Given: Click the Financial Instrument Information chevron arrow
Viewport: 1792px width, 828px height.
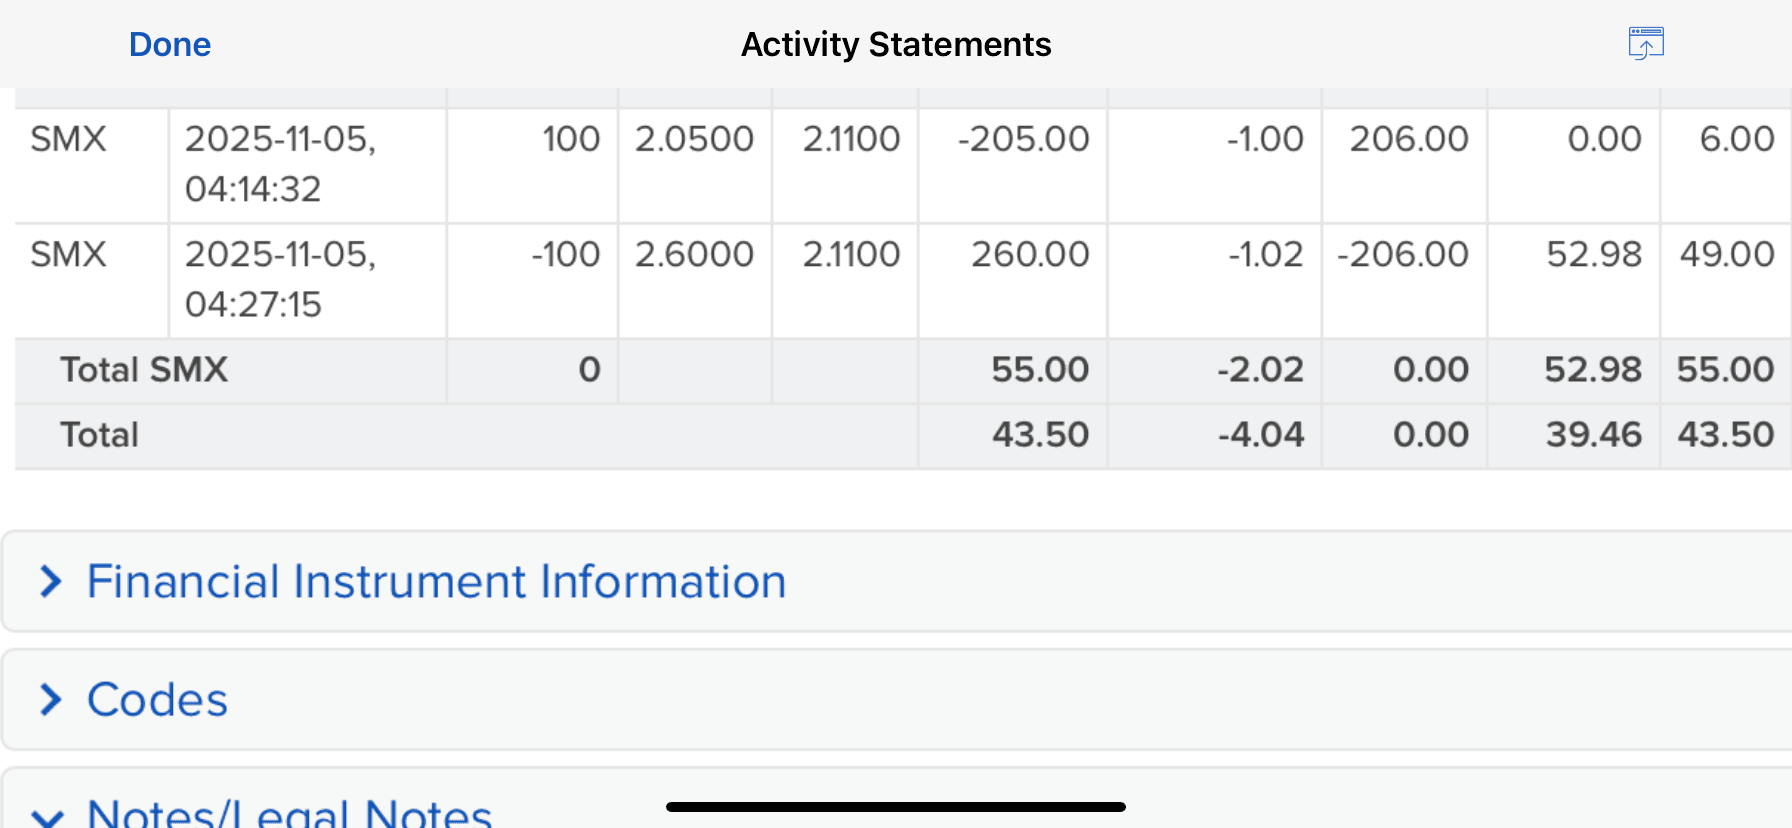Looking at the screenshot, I should pos(51,582).
